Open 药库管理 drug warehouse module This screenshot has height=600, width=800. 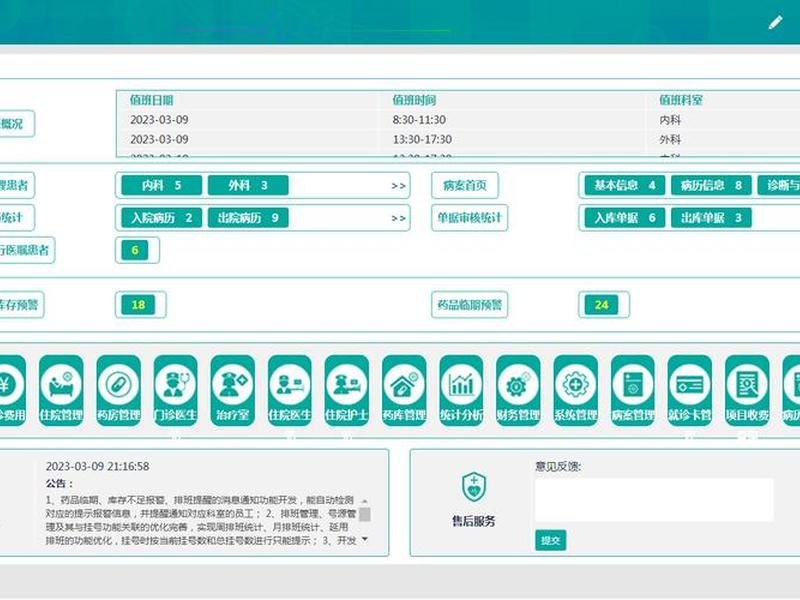pos(404,390)
